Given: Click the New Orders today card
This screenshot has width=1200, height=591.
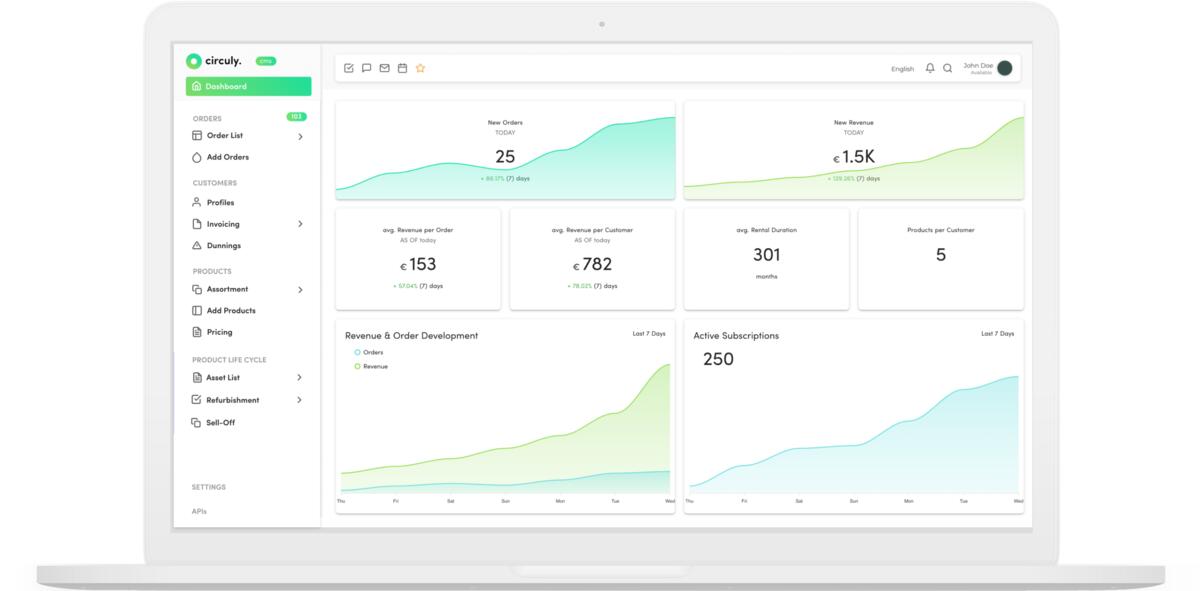Looking at the screenshot, I should tap(505, 150).
